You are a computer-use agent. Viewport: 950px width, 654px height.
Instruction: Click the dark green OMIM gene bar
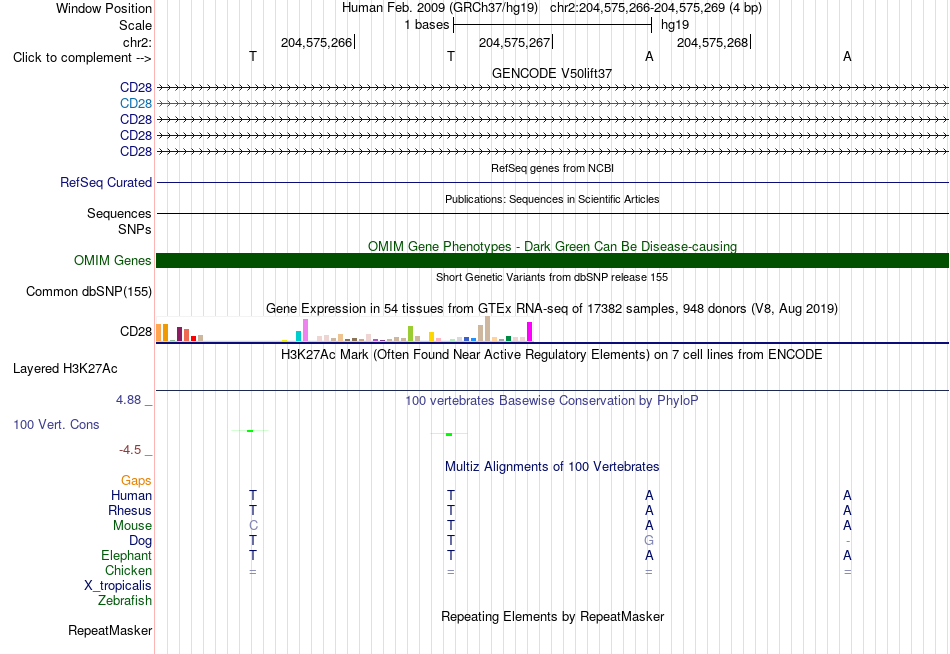coord(552,261)
